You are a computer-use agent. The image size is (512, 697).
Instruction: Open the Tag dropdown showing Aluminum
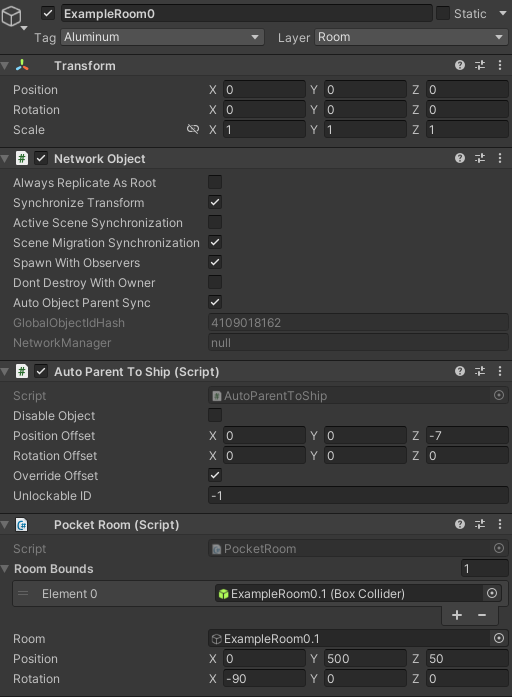pos(162,37)
